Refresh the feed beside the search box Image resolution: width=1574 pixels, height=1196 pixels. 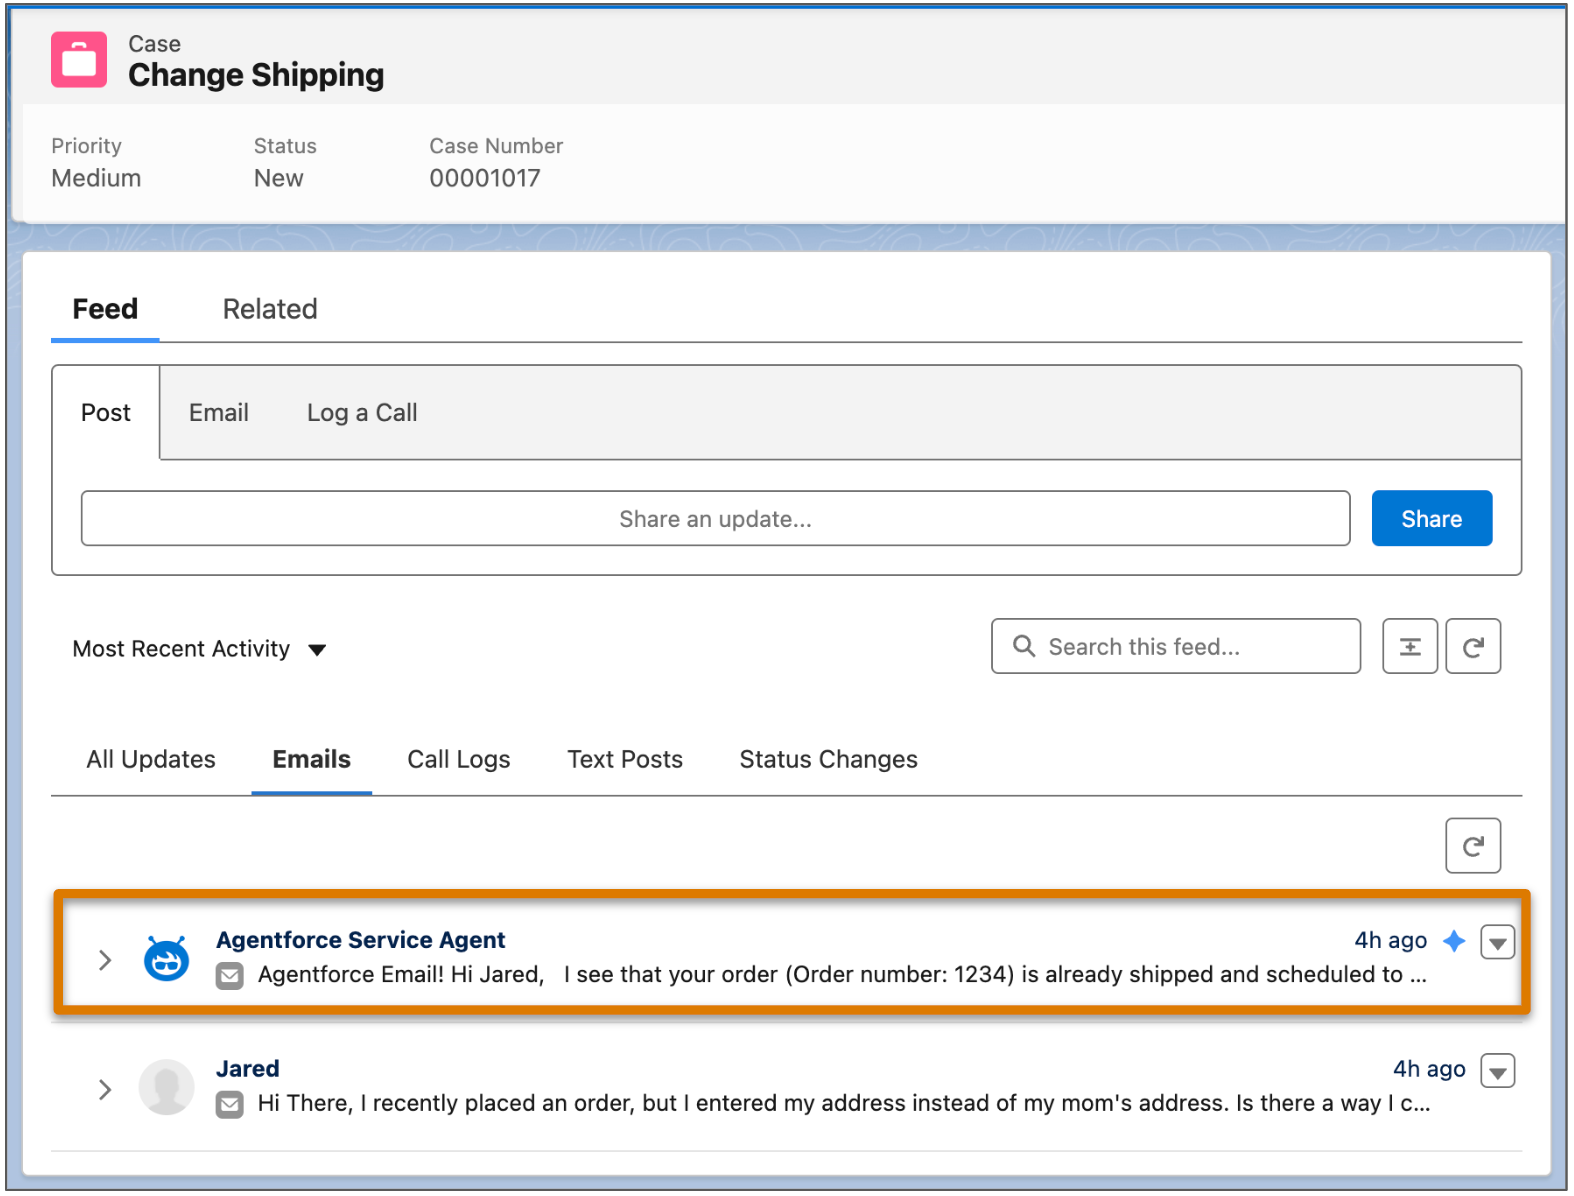click(1473, 647)
